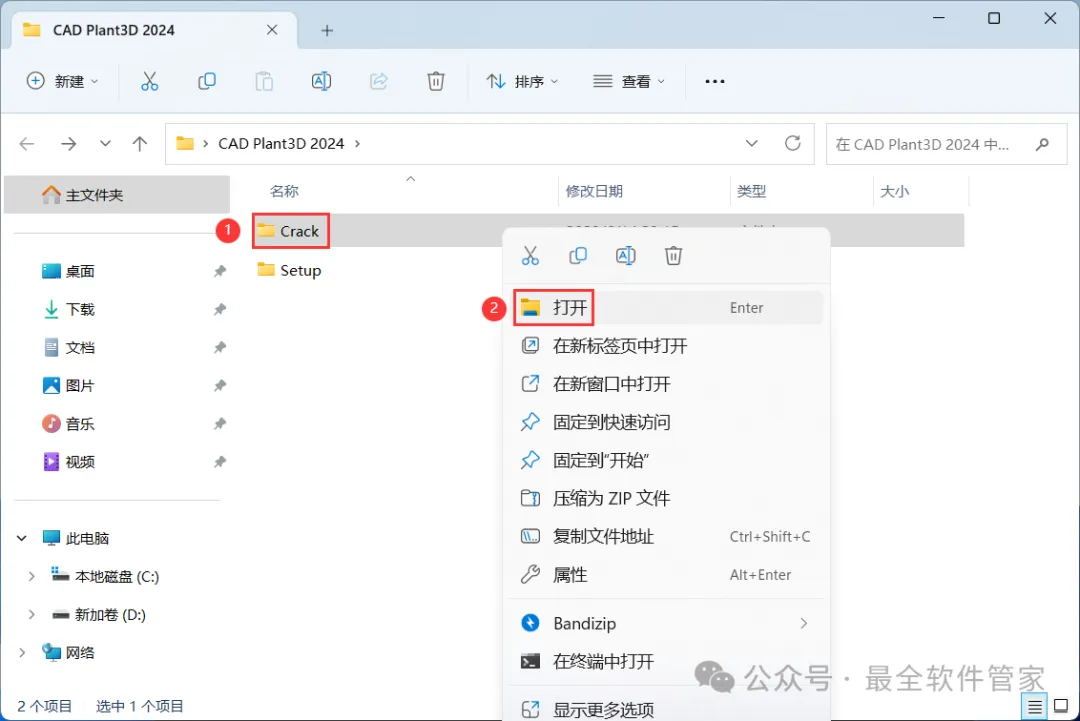This screenshot has width=1080, height=721.
Task: Go forward with the right arrow button
Action: tap(68, 144)
